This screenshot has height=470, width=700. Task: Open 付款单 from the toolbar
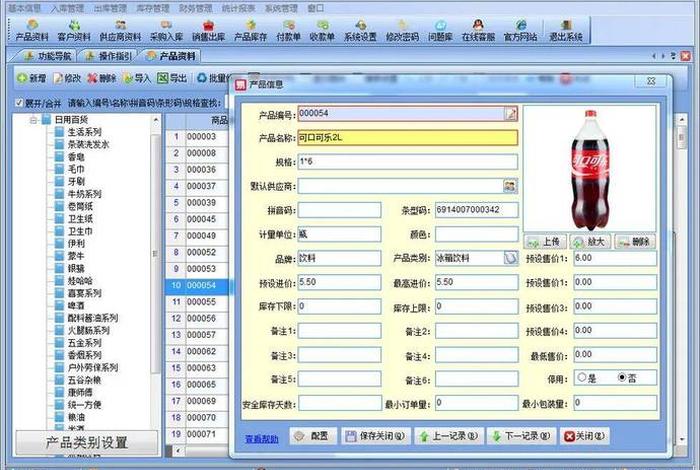(x=288, y=30)
